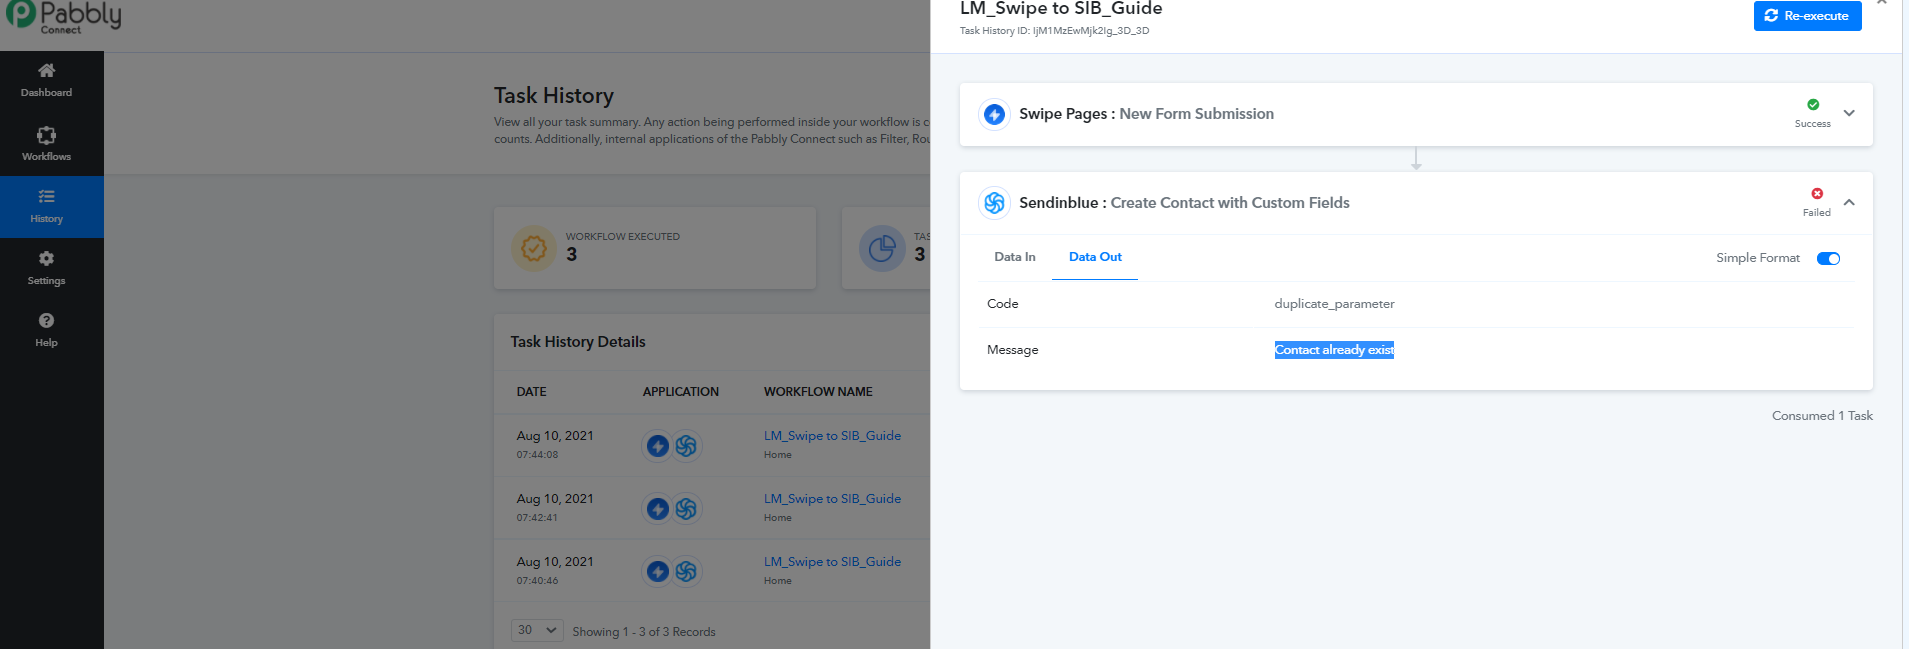The height and width of the screenshot is (649, 1909).
Task: Open the Dashboard home icon in sidebar
Action: click(46, 71)
